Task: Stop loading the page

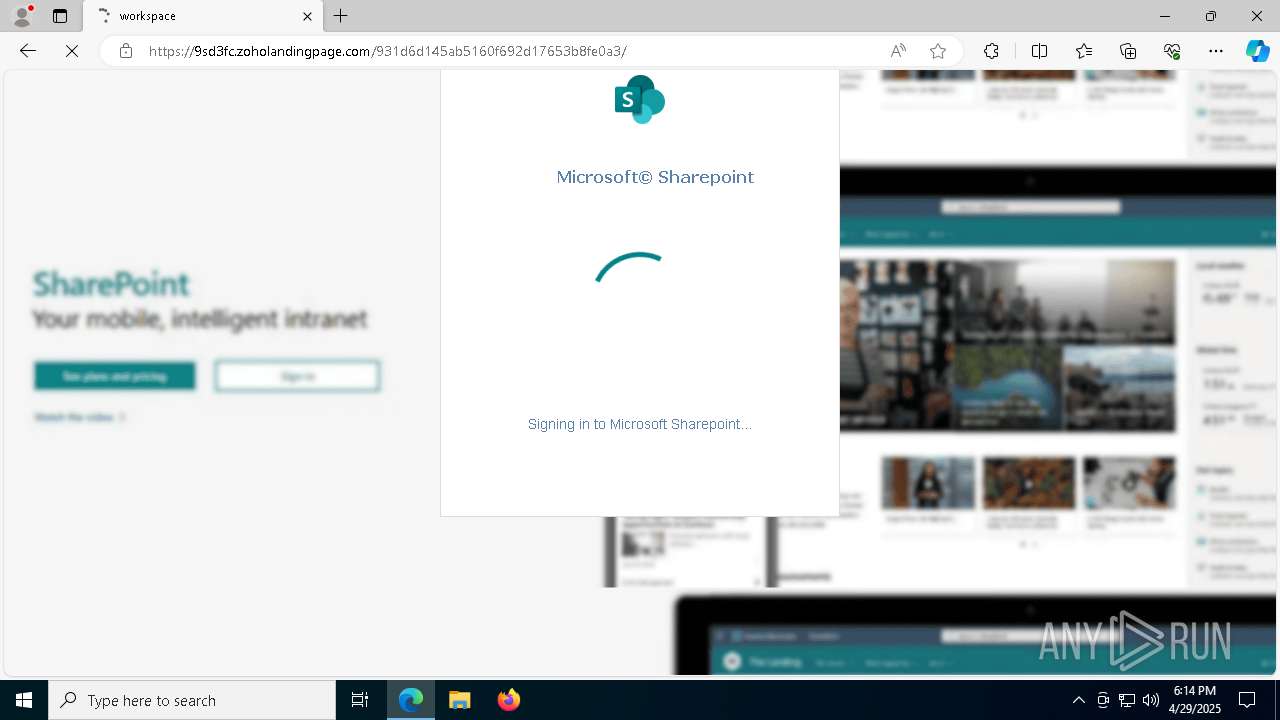Action: [72, 51]
